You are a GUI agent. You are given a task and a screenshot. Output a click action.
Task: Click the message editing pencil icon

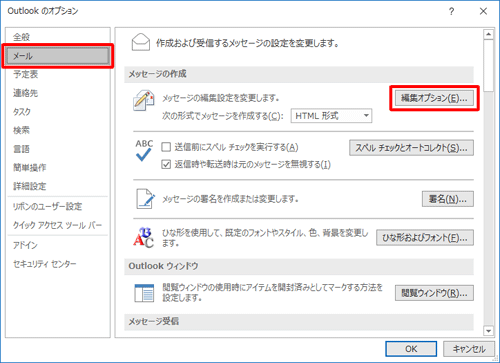[x=143, y=100]
